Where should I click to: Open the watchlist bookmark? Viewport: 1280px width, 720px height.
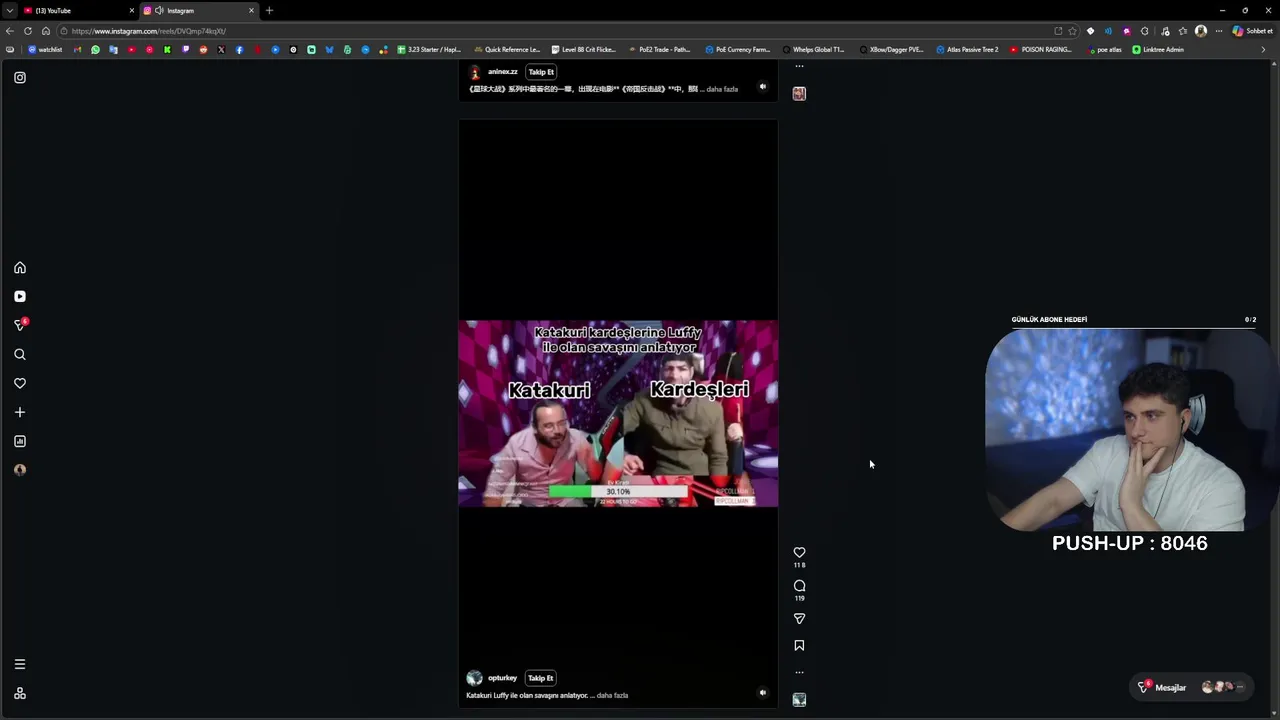tap(45, 50)
